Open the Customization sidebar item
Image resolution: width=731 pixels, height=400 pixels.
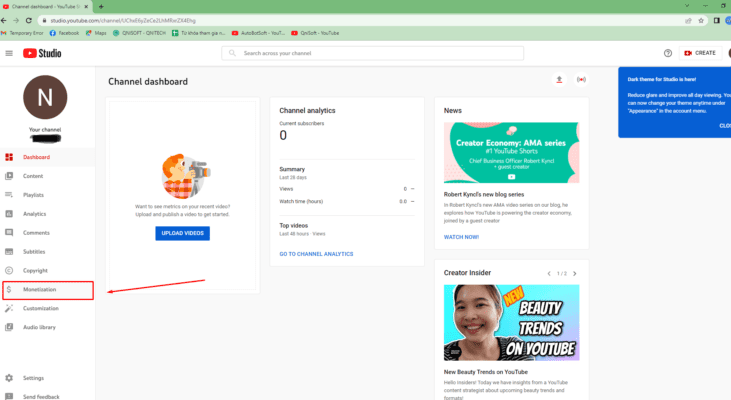point(48,309)
